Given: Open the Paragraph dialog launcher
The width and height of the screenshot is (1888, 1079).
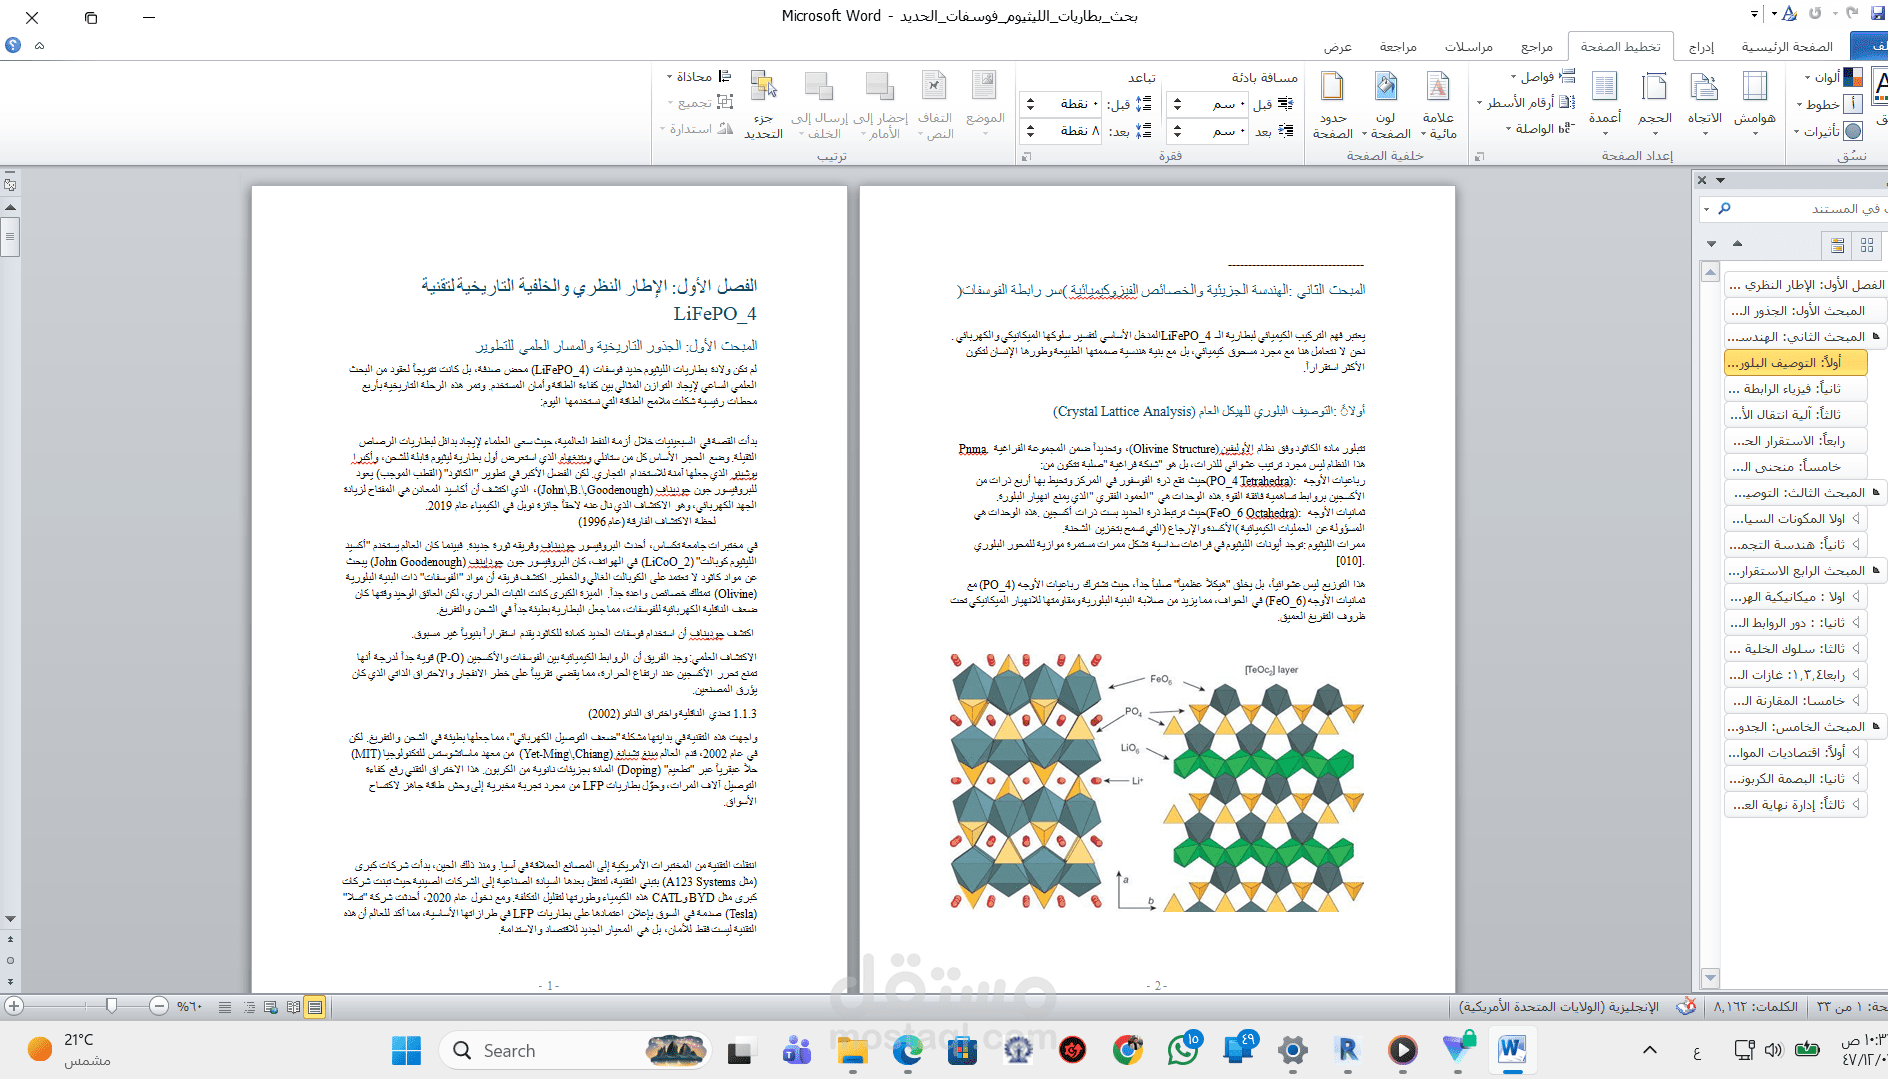Looking at the screenshot, I should (x=1026, y=156).
